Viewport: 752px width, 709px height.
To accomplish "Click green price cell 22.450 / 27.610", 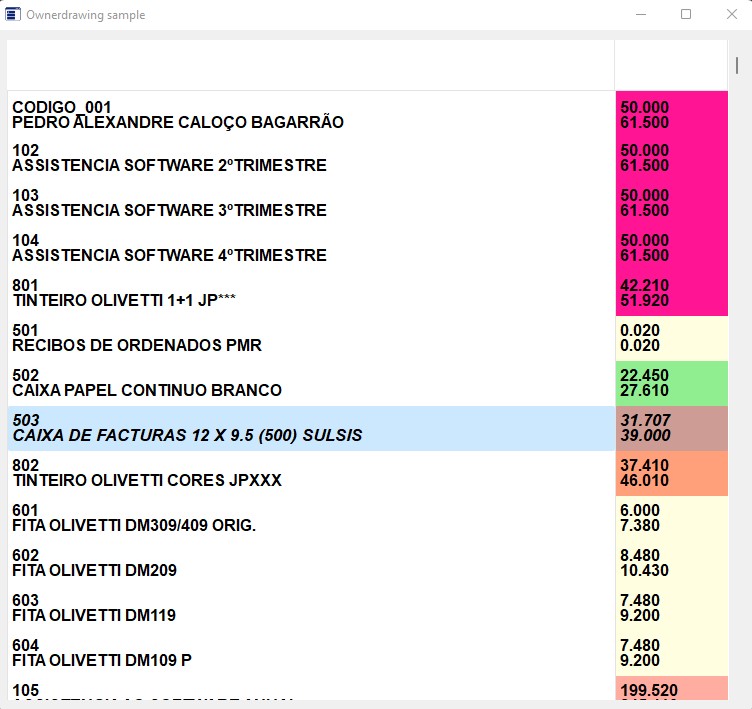I will pos(671,383).
